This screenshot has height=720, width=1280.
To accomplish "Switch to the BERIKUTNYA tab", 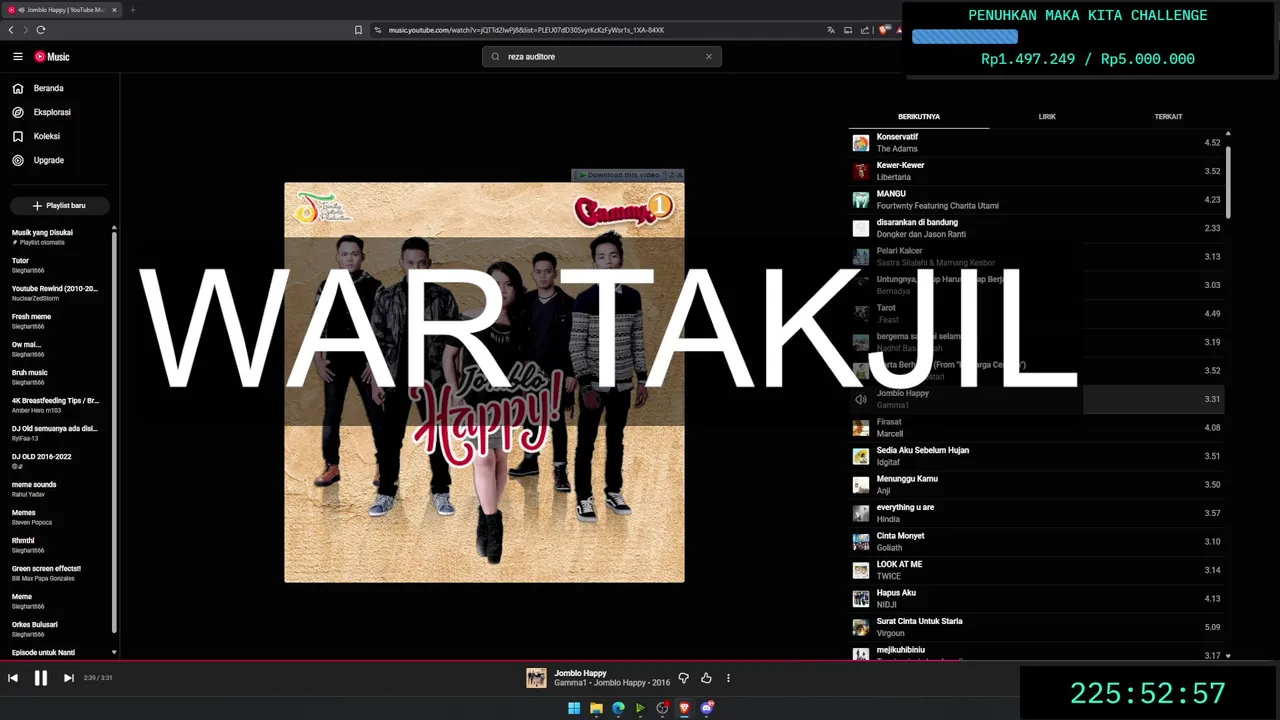I will (x=919, y=116).
